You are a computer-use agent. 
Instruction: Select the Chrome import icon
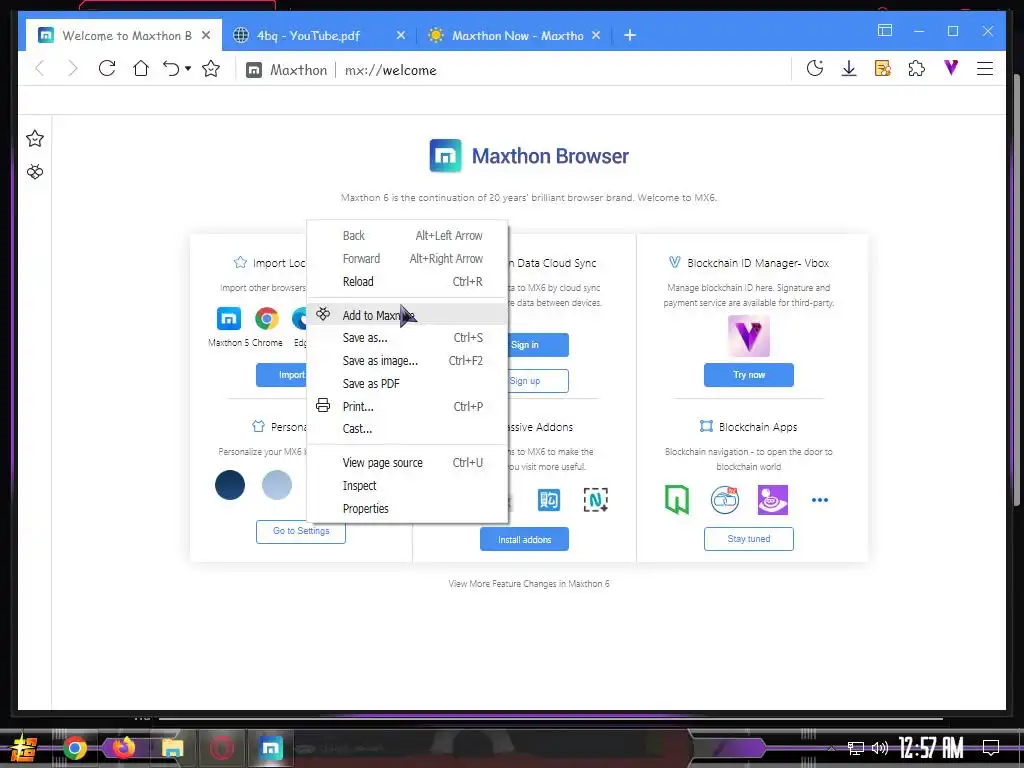pos(266,319)
